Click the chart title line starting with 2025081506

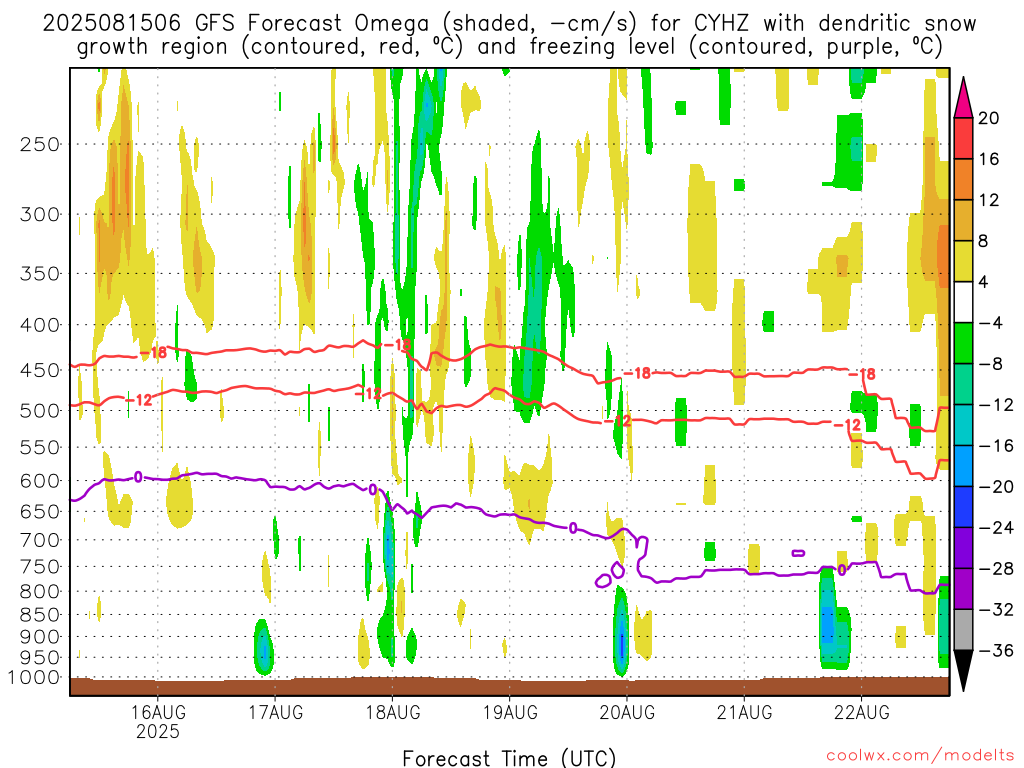click(x=509, y=24)
